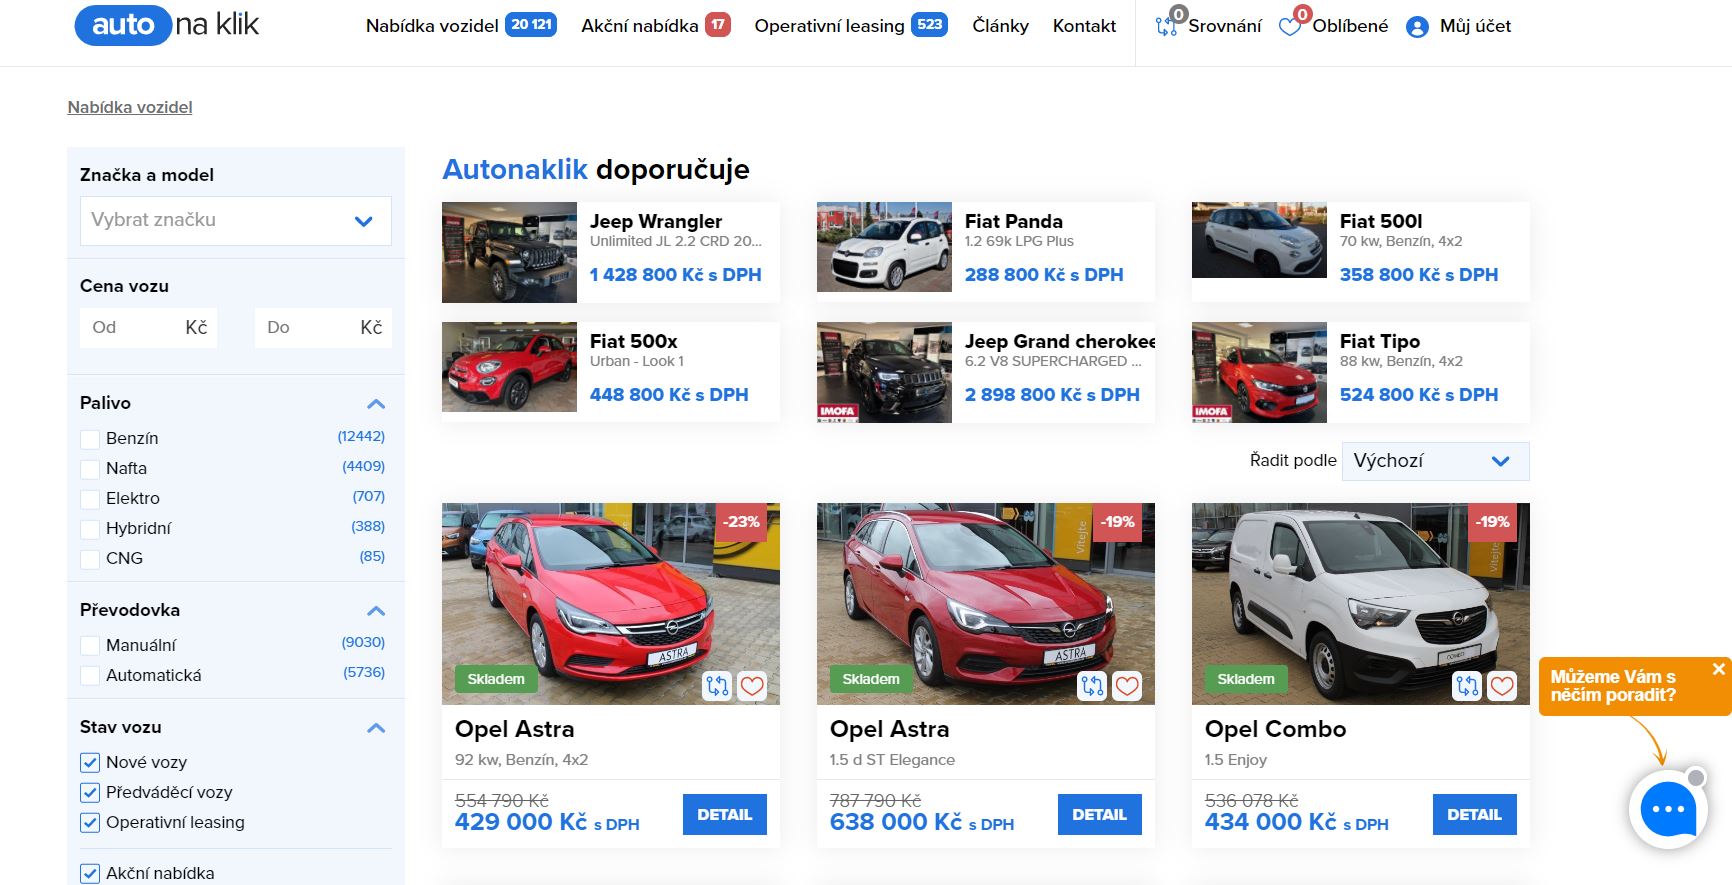1732x885 pixels.
Task: Open Nabídka vozidel in top menu
Action: click(432, 26)
